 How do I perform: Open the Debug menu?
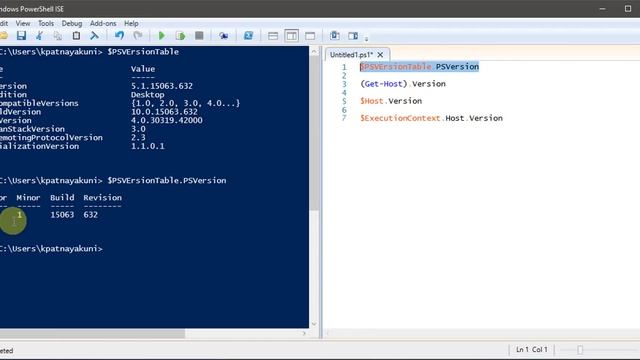click(x=72, y=23)
